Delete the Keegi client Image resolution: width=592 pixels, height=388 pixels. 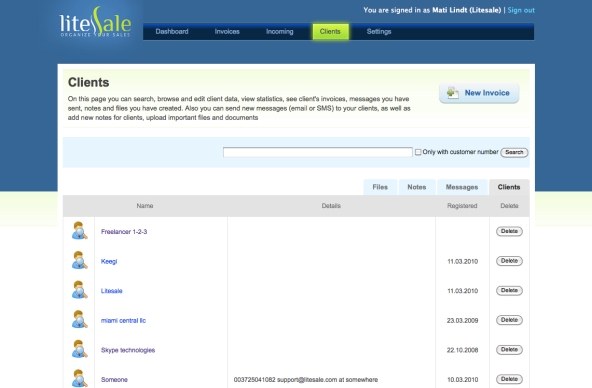tap(509, 261)
